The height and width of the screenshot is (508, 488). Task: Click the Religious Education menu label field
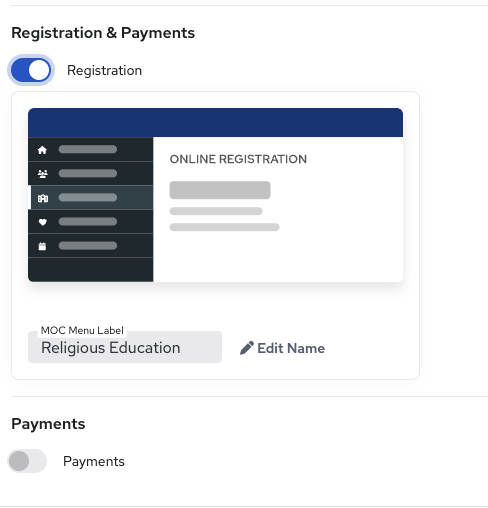[x=125, y=347]
